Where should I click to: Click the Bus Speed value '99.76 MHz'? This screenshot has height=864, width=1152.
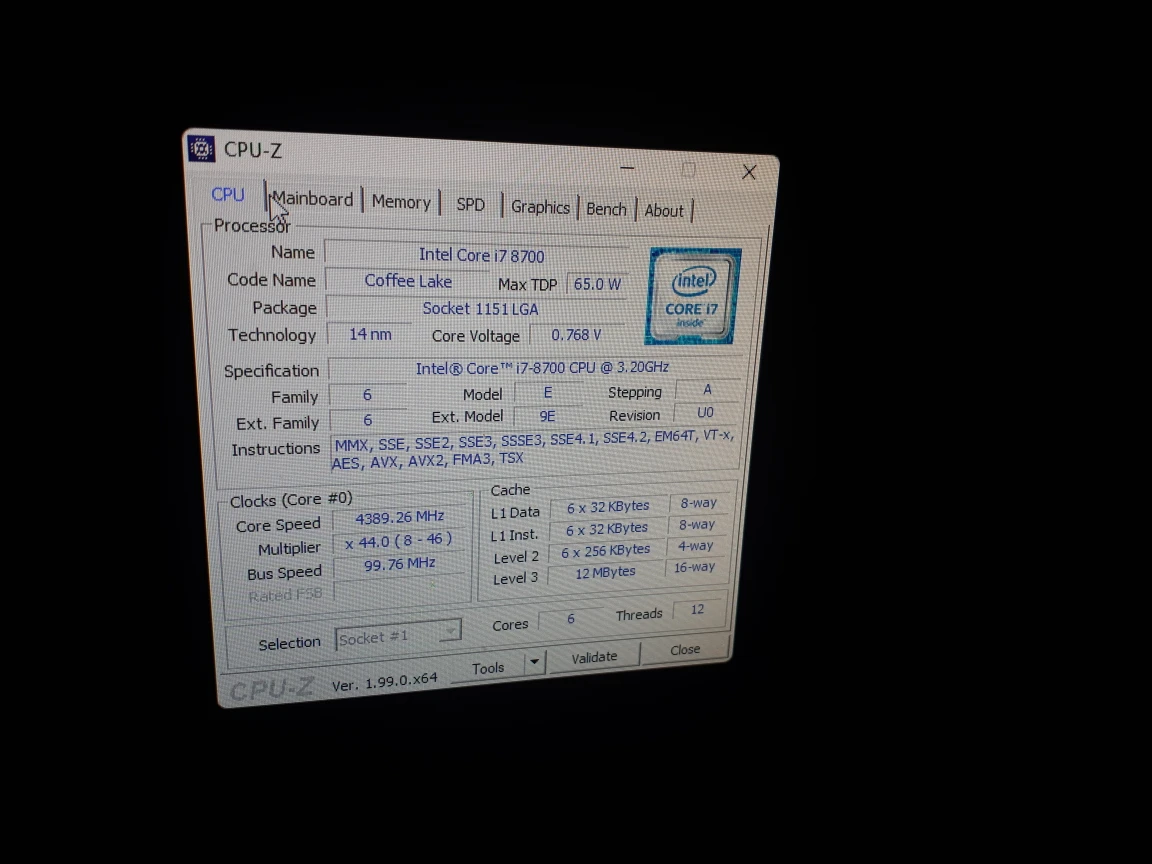pos(400,564)
